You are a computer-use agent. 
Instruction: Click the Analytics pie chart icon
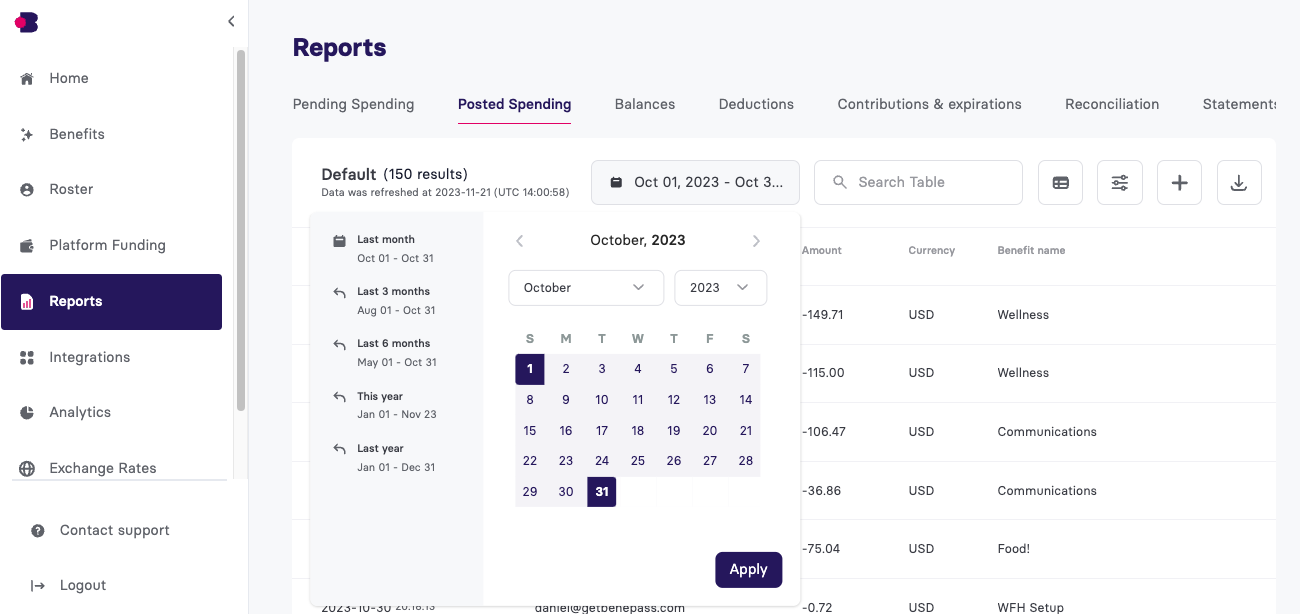pyautogui.click(x=27, y=413)
